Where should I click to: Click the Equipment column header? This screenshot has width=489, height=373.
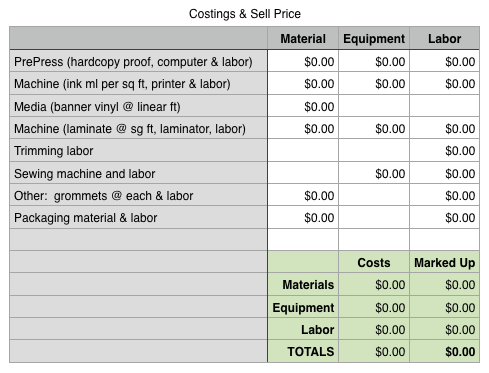tap(374, 38)
